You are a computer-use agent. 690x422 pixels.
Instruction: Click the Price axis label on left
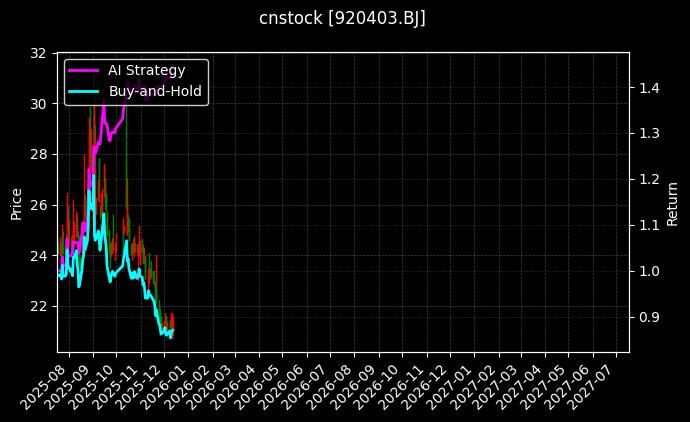(x=16, y=203)
